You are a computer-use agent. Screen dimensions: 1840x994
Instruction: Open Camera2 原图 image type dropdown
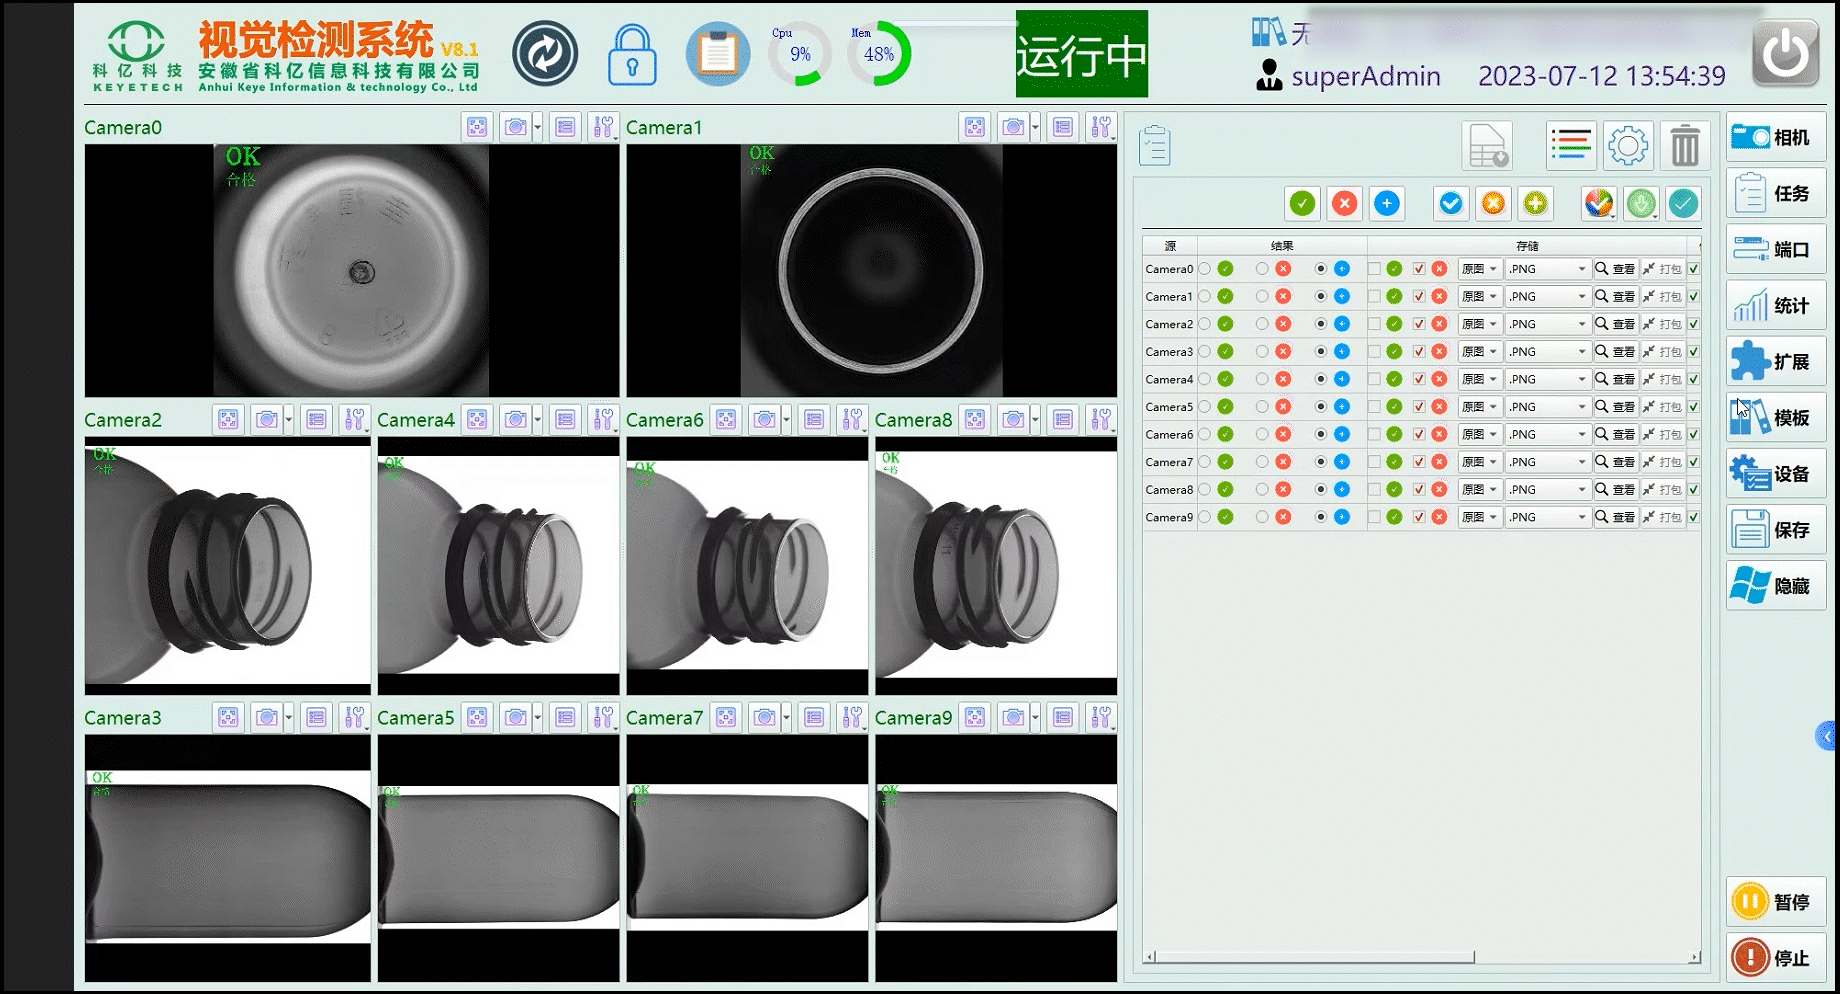1493,324
